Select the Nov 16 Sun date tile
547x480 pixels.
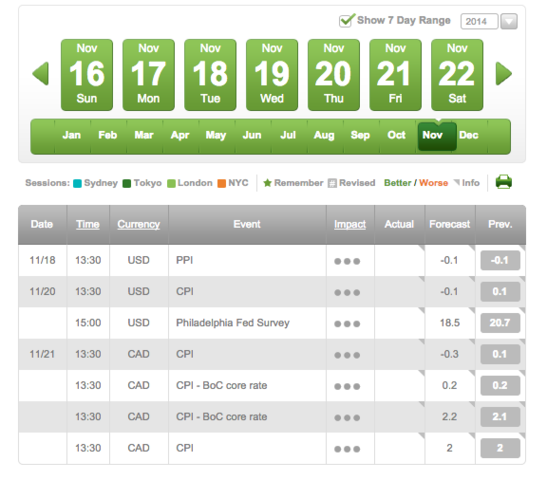[x=87, y=75]
